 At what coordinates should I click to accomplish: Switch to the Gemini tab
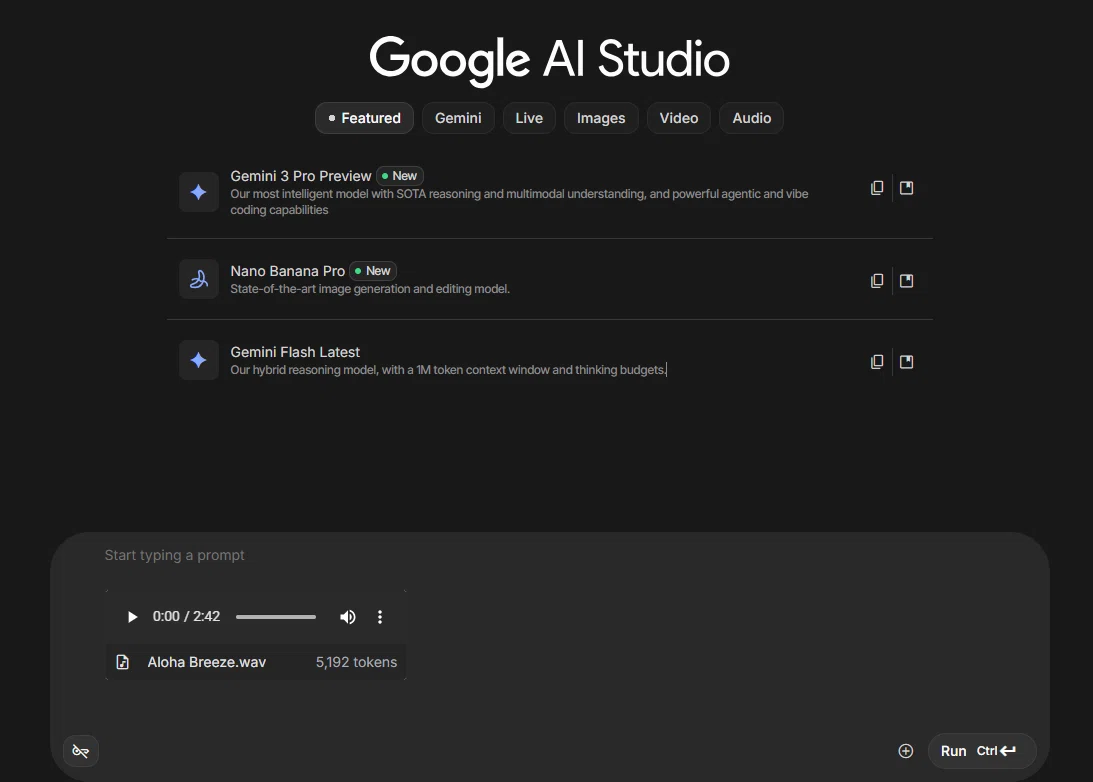[458, 118]
